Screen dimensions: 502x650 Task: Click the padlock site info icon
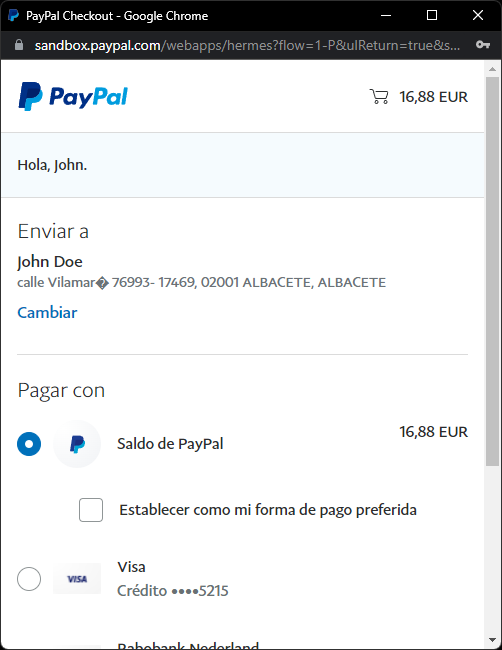pos(19,45)
